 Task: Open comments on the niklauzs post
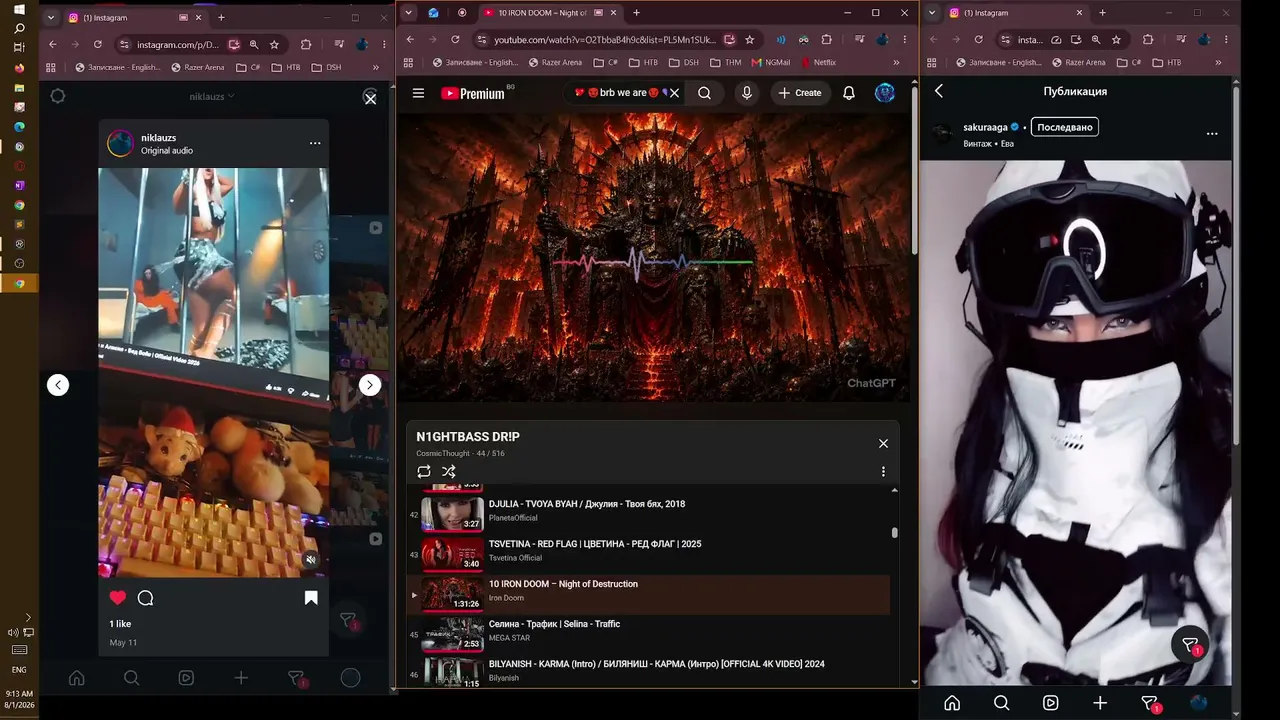pyautogui.click(x=145, y=598)
